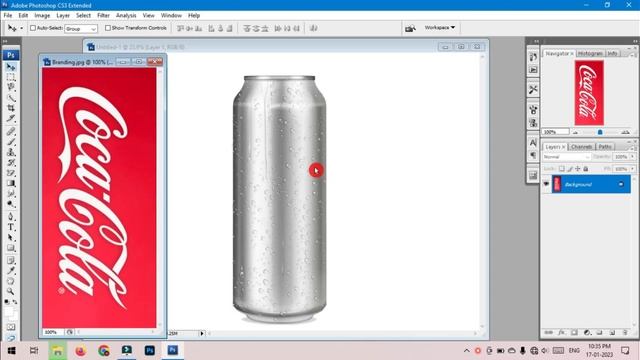Hide the Background layer eye icon
Image resolution: width=640 pixels, height=360 pixels.
(546, 184)
